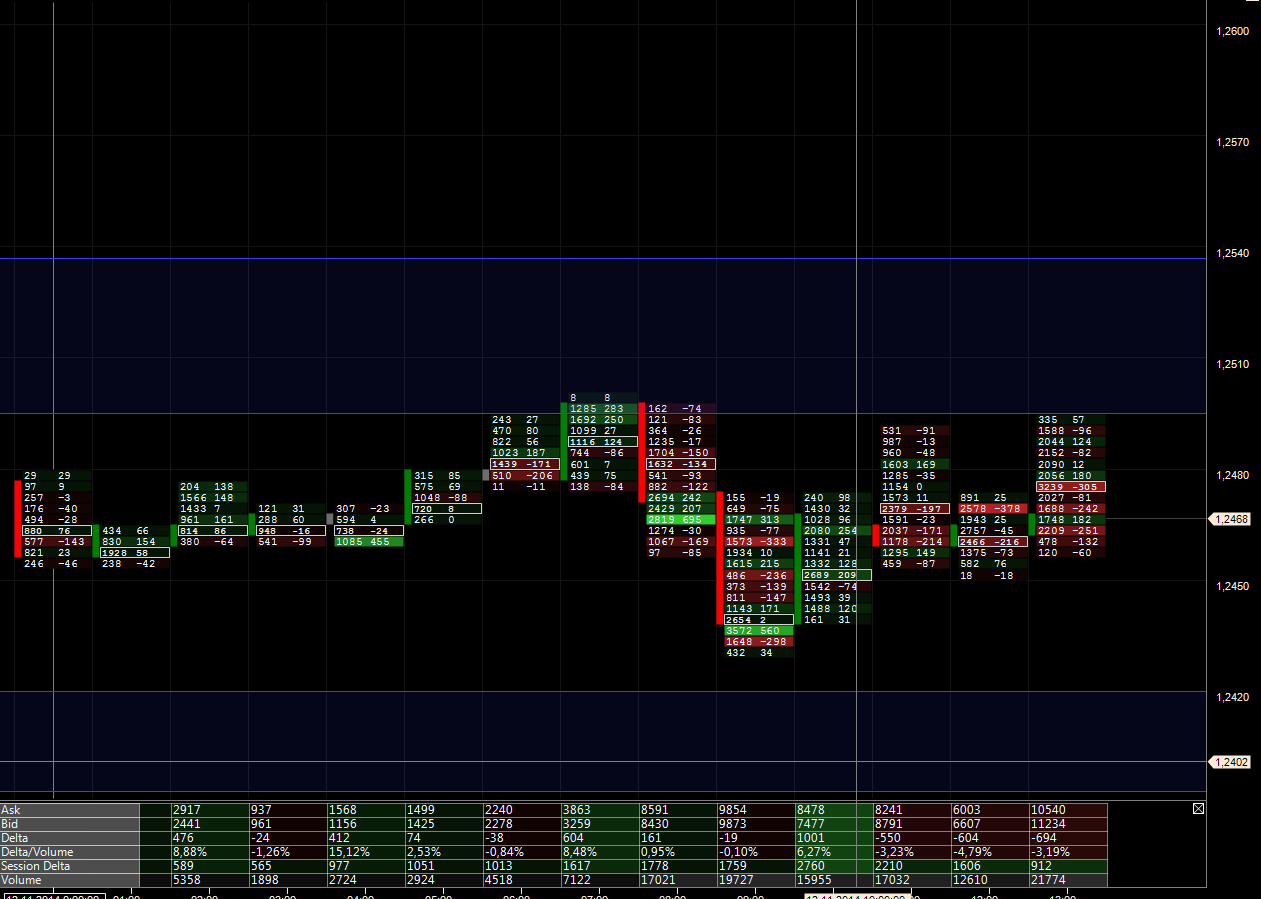Viewport: 1261px width, 899px height.
Task: Click the outlined cell 1928 58
Action: coord(135,553)
